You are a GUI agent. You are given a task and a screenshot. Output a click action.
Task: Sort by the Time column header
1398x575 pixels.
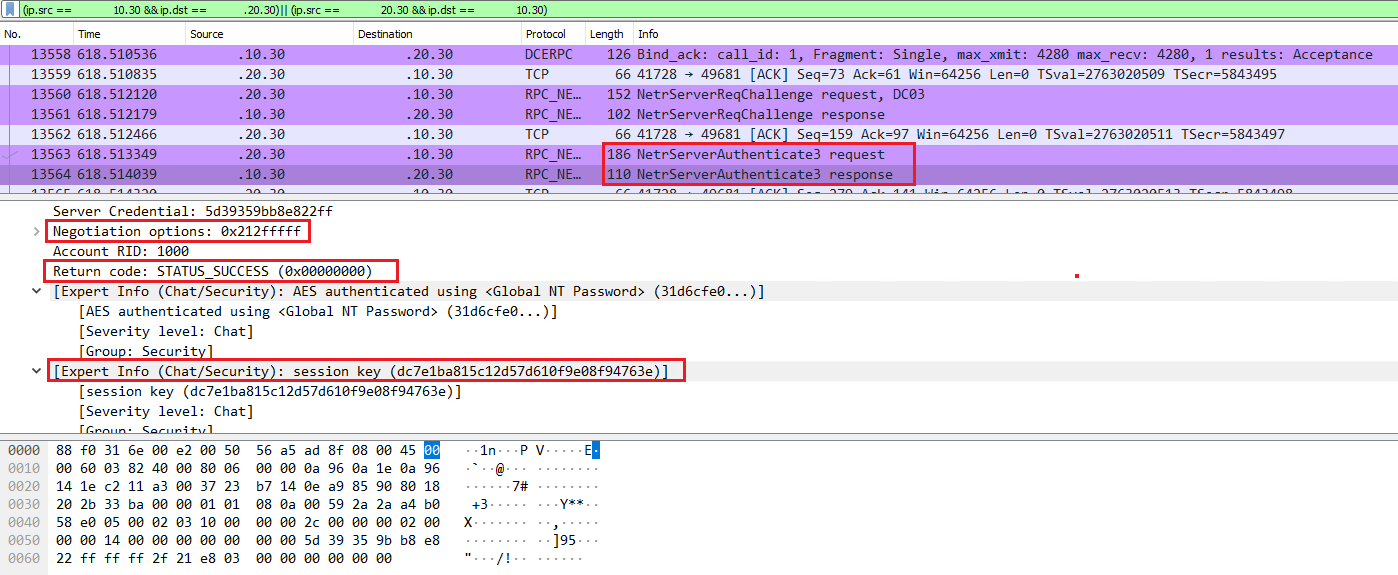(x=90, y=34)
